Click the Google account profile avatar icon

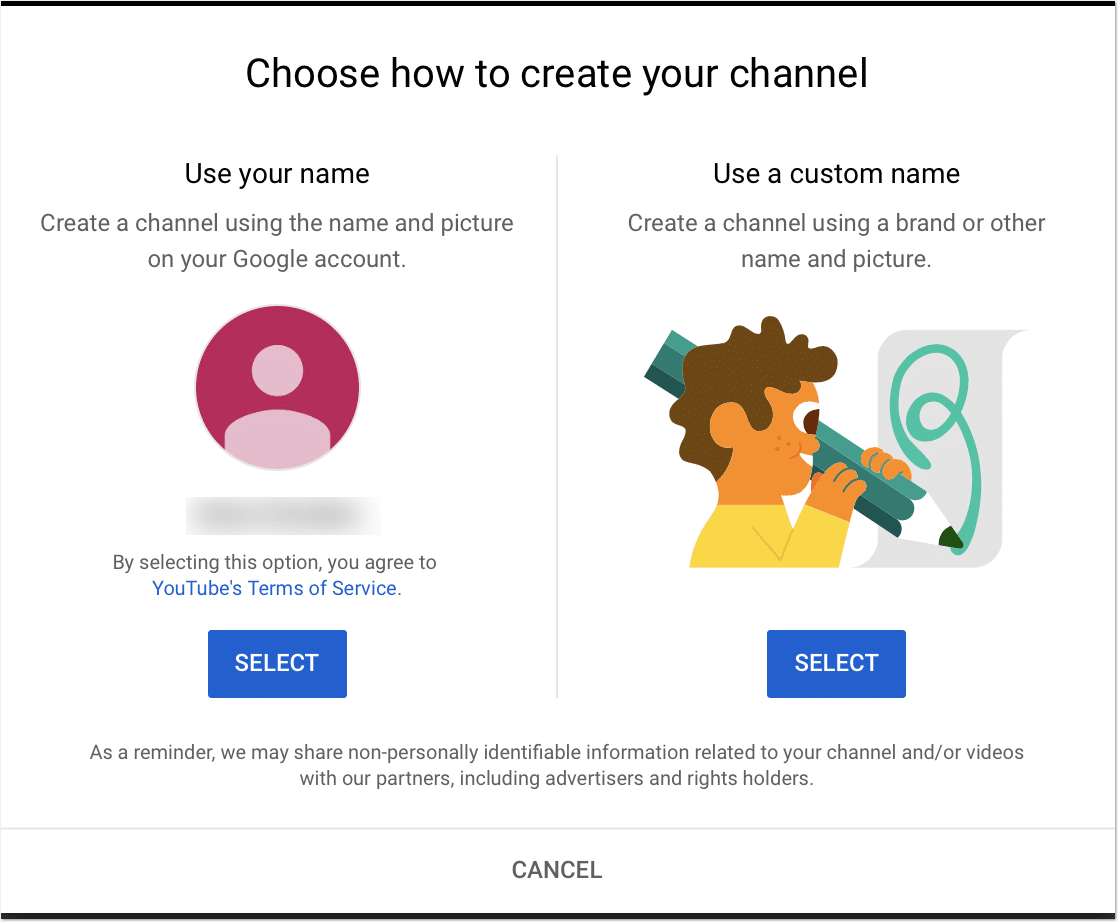click(277, 388)
